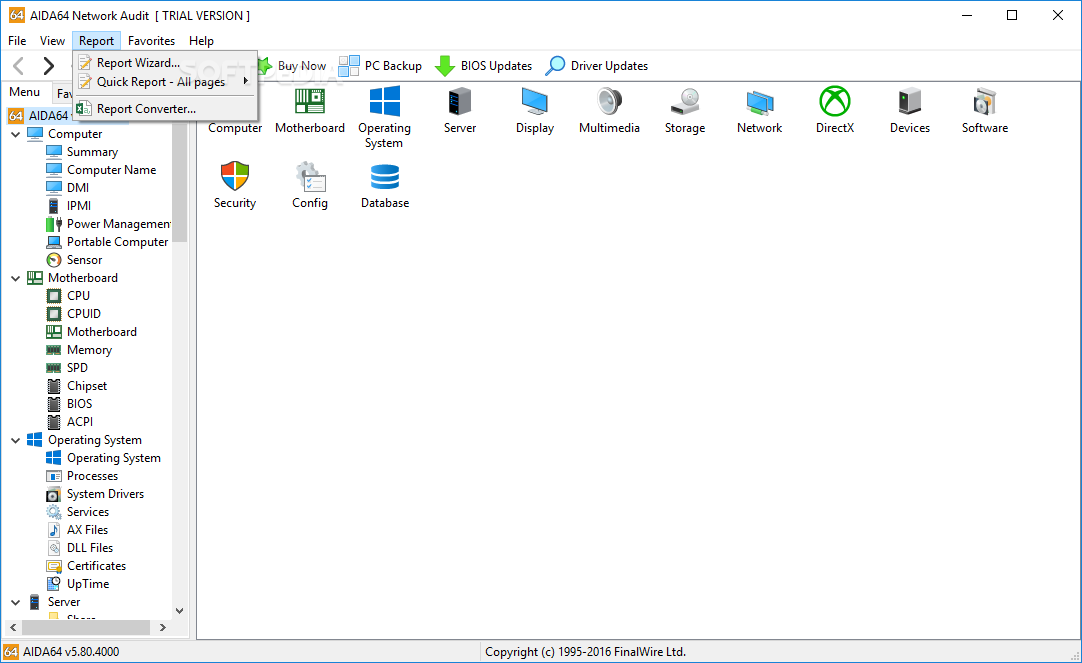Screen dimensions: 1082x663
Task: Open the Multimedia speaker icon
Action: point(609,110)
